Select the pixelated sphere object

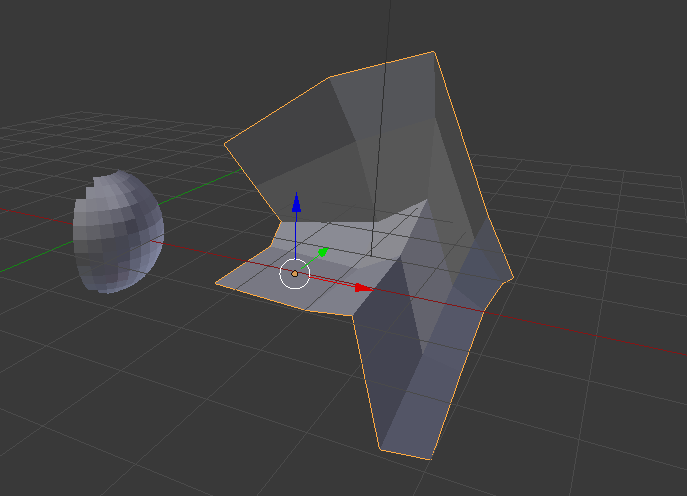click(x=118, y=231)
